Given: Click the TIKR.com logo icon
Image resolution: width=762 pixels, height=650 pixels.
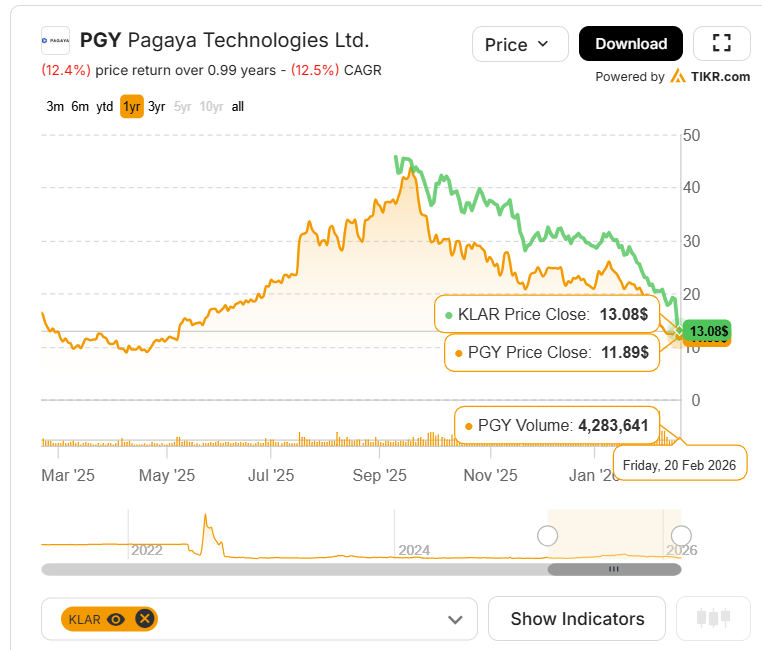Looking at the screenshot, I should click(677, 76).
